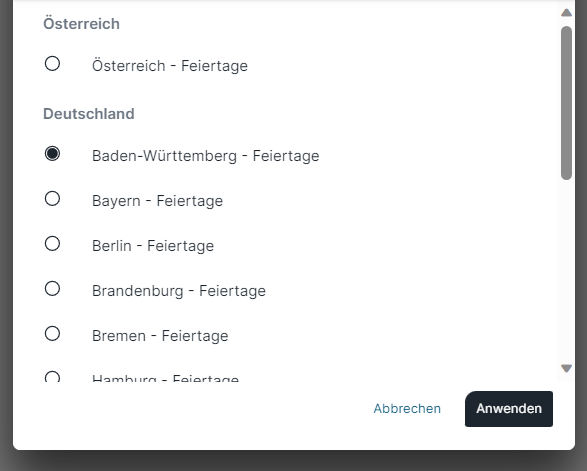
Task: Click the 'Baden-Württemberg - Feiertage' label text
Action: 206,156
